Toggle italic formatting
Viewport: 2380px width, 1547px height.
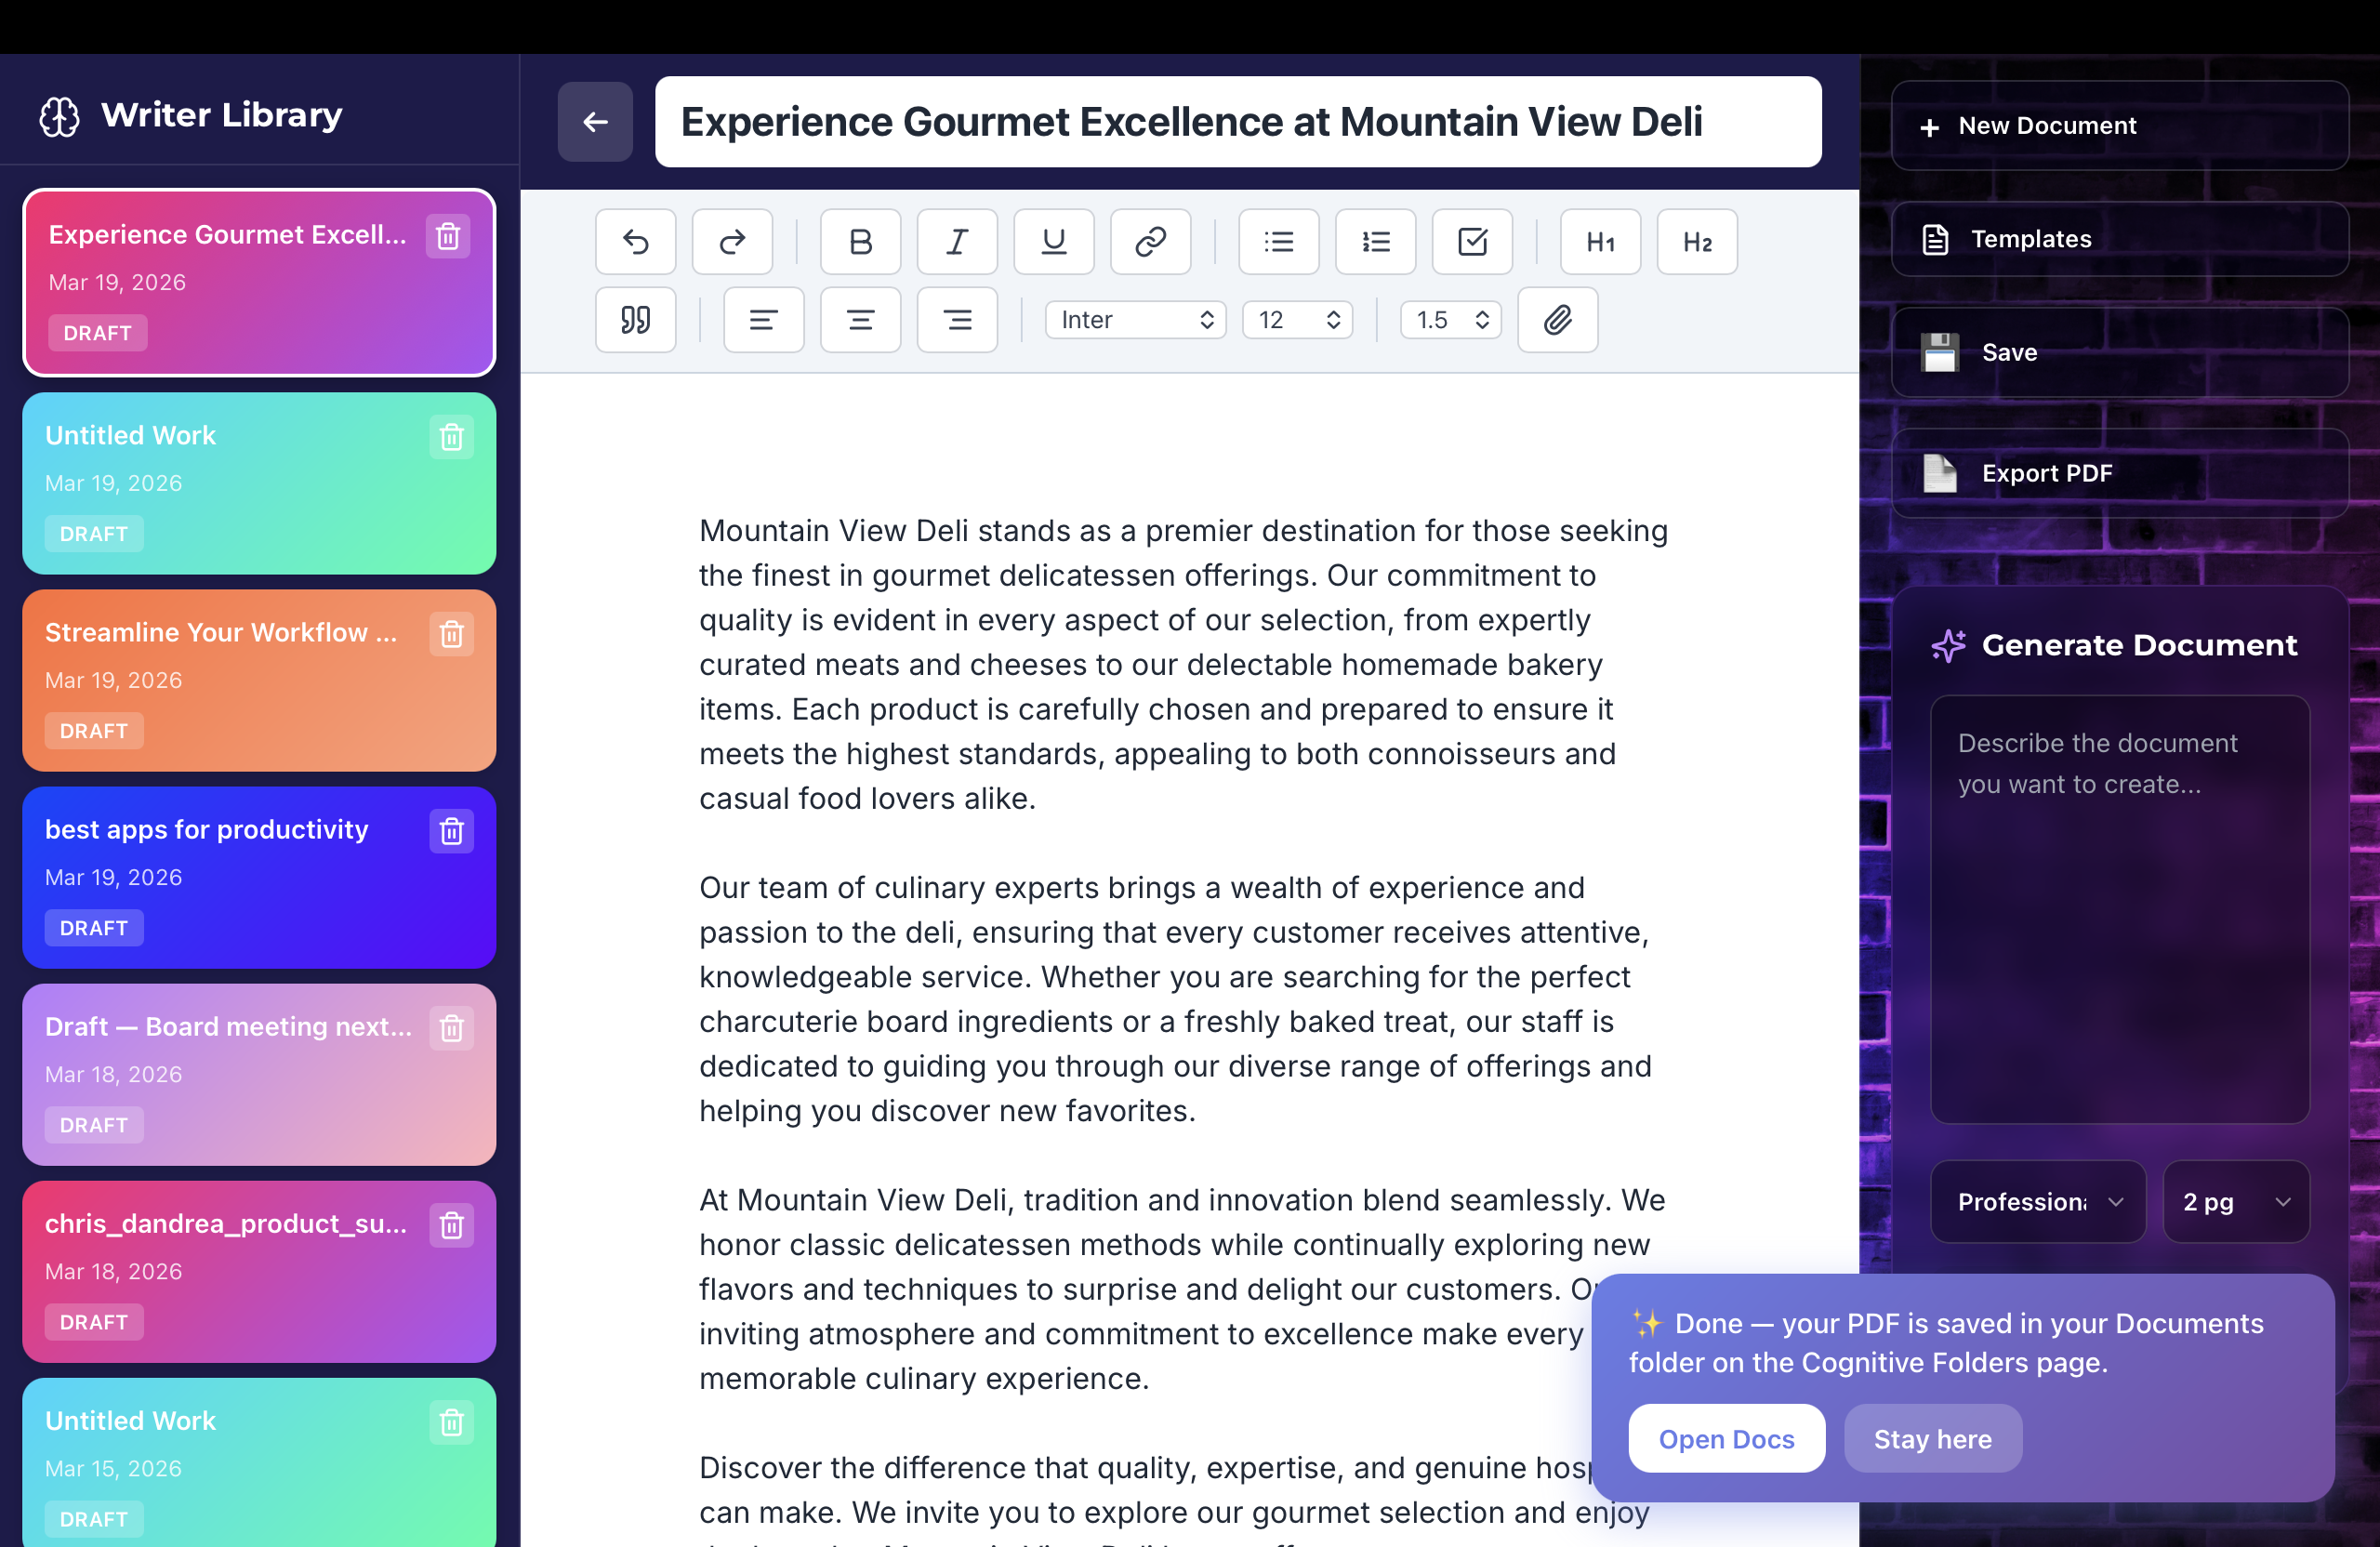[957, 242]
